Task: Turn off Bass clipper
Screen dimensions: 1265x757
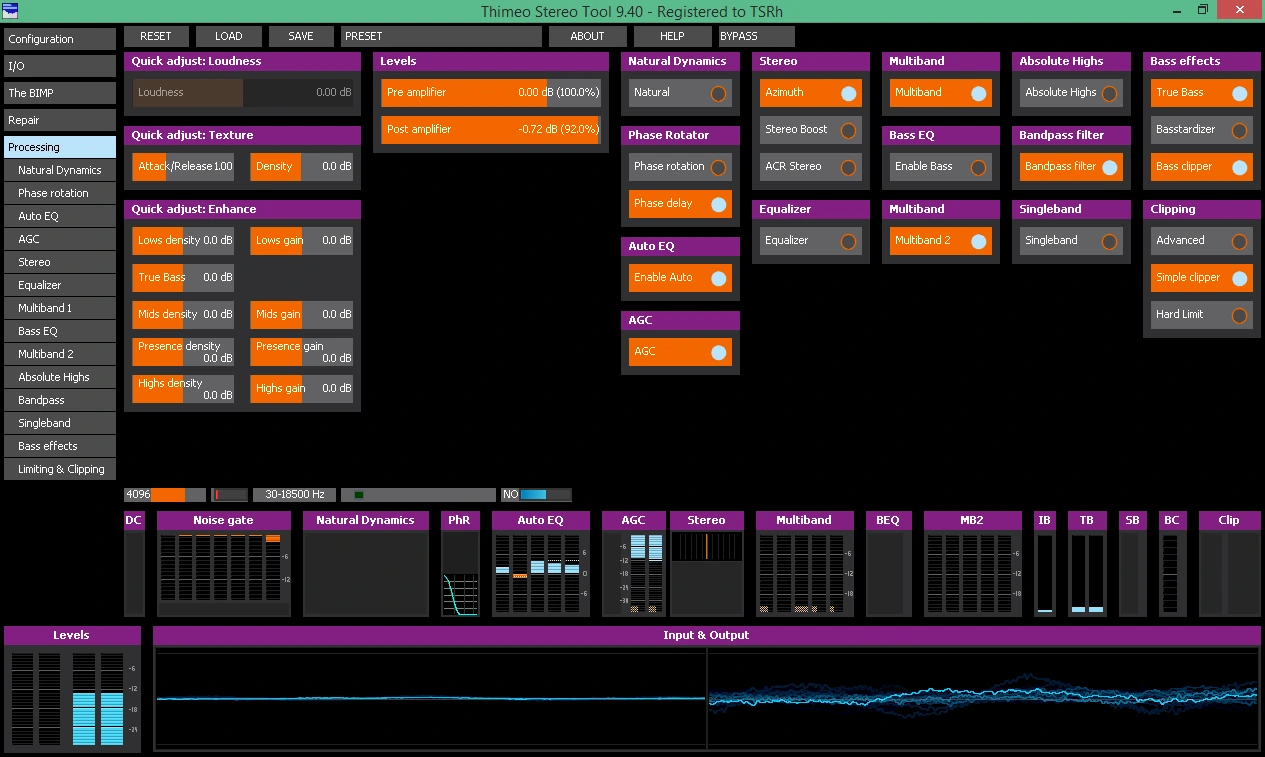Action: [x=1201, y=166]
